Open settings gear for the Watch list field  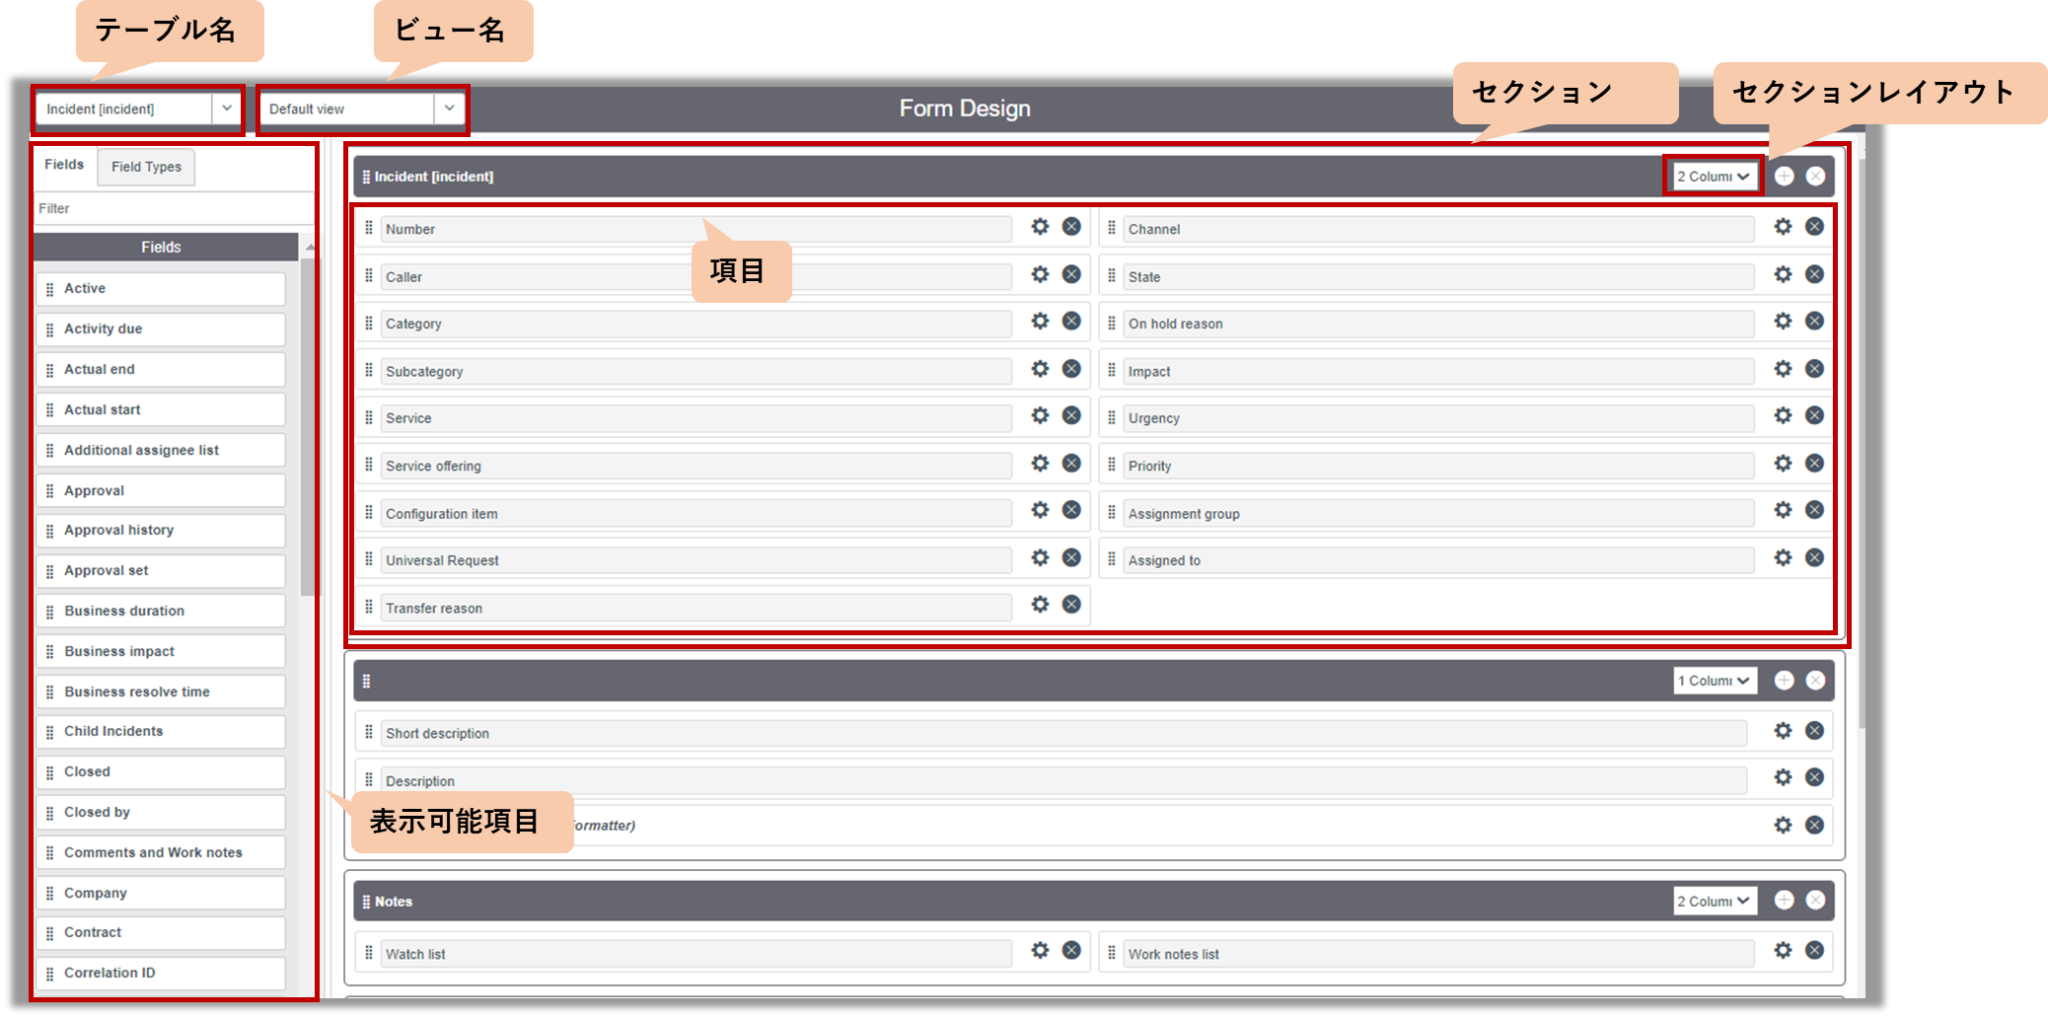click(x=1040, y=951)
